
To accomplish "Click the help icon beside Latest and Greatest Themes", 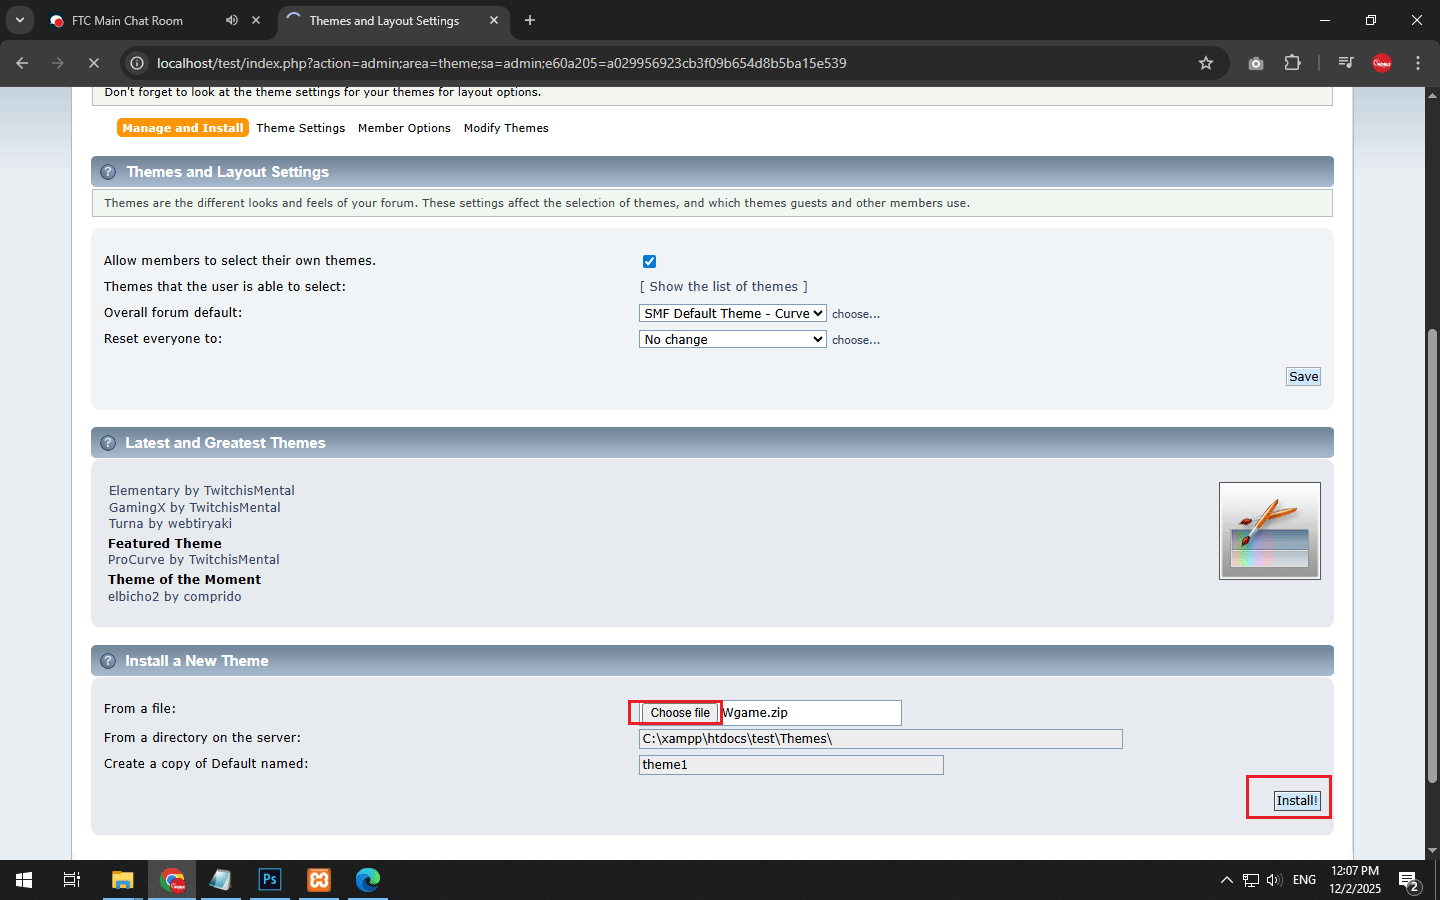I will (108, 443).
